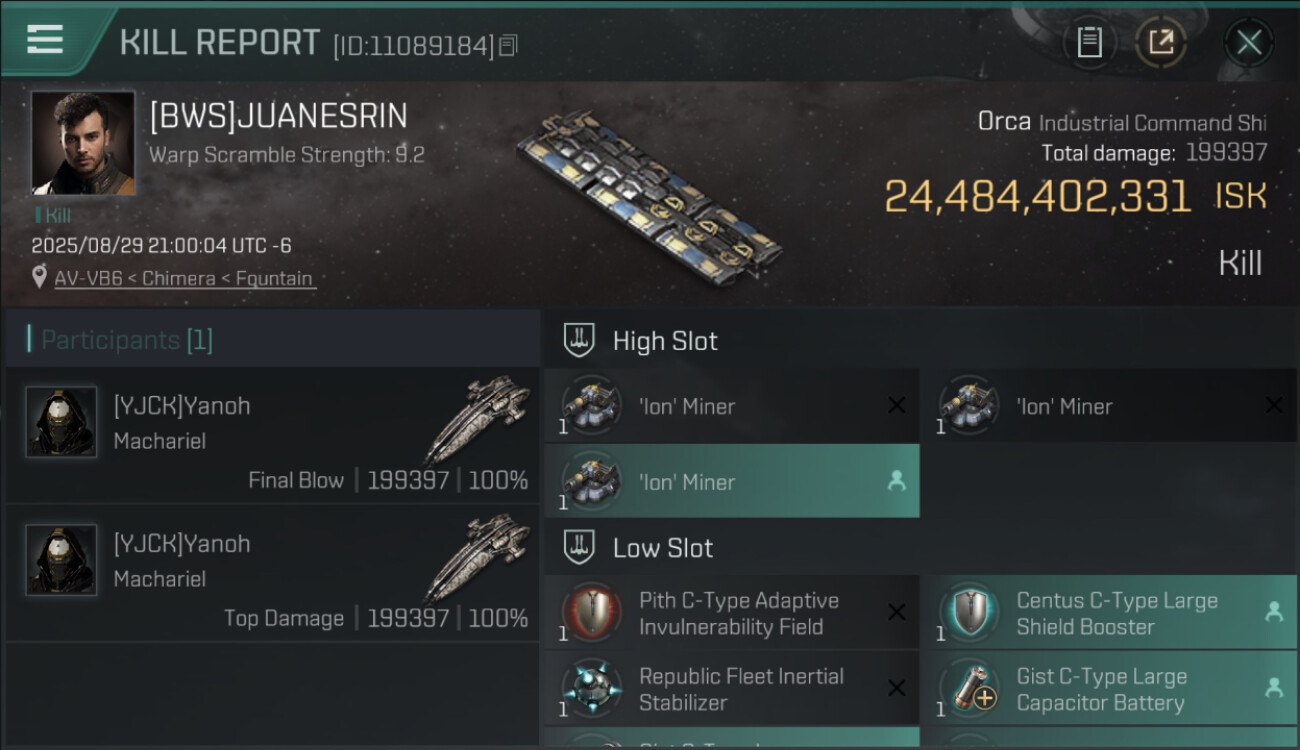Open AV-VB6 Chimera Fountain location link
The width and height of the screenshot is (1300, 750).
pos(183,279)
